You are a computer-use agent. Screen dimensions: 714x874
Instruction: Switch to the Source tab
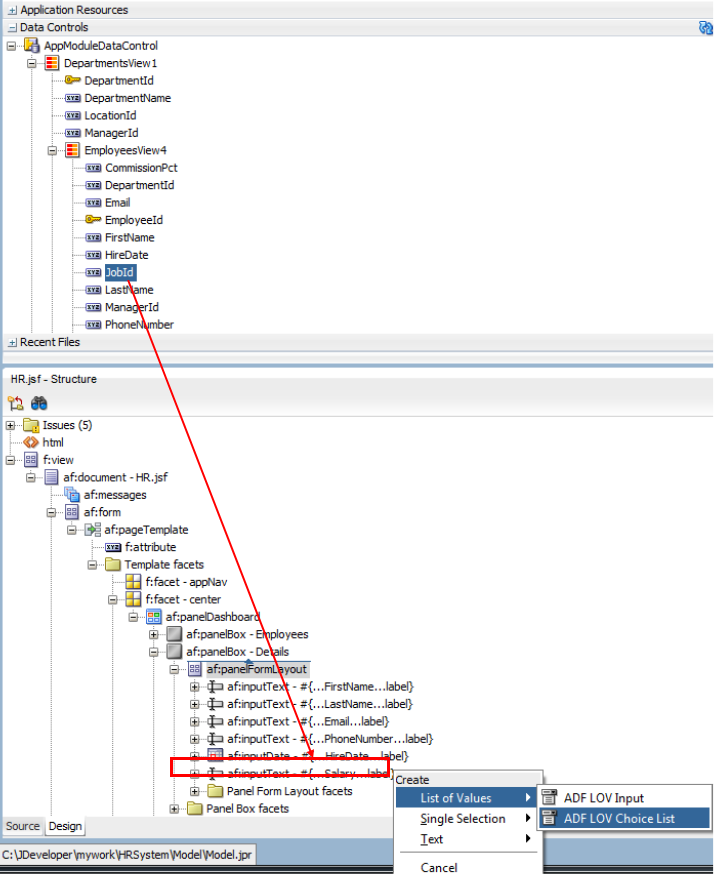point(23,826)
